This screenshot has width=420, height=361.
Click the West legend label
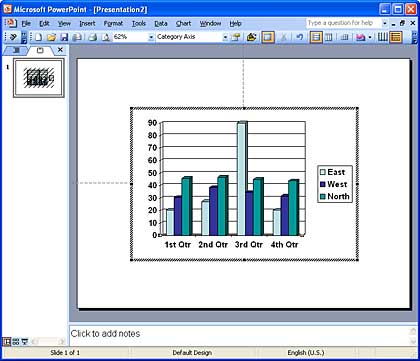tap(337, 184)
